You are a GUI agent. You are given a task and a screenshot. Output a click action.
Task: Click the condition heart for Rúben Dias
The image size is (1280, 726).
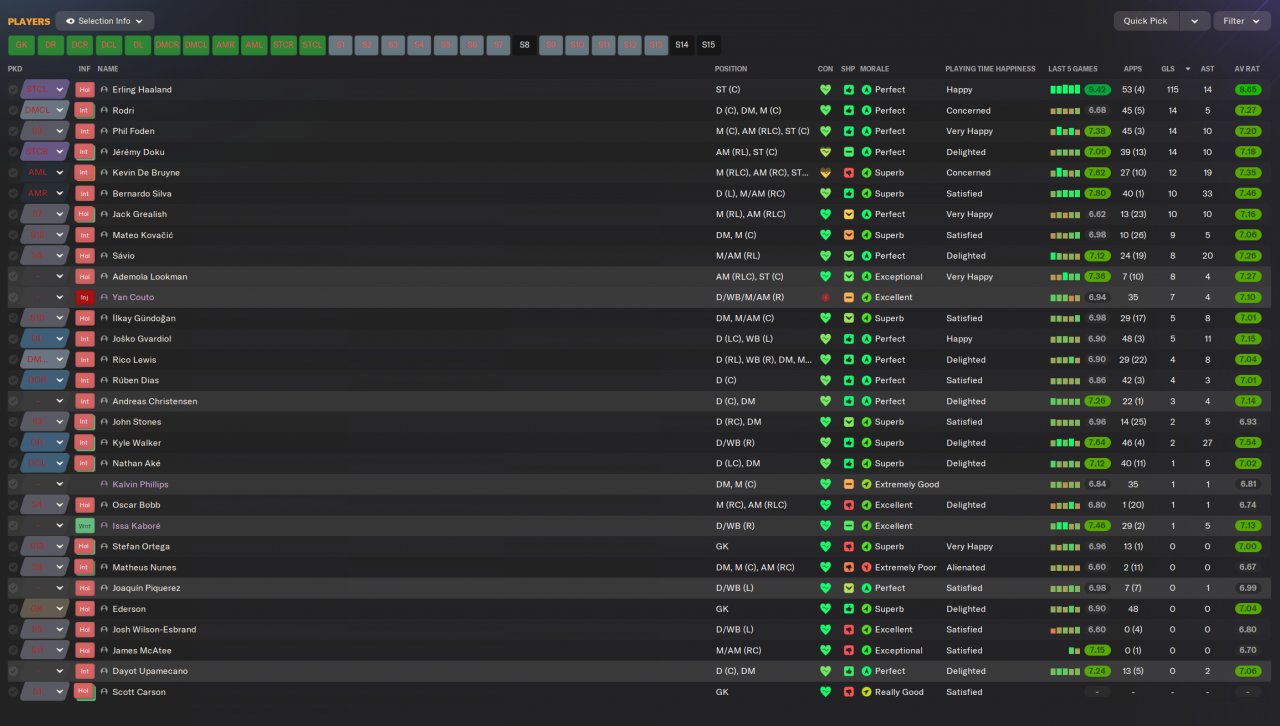tap(825, 380)
